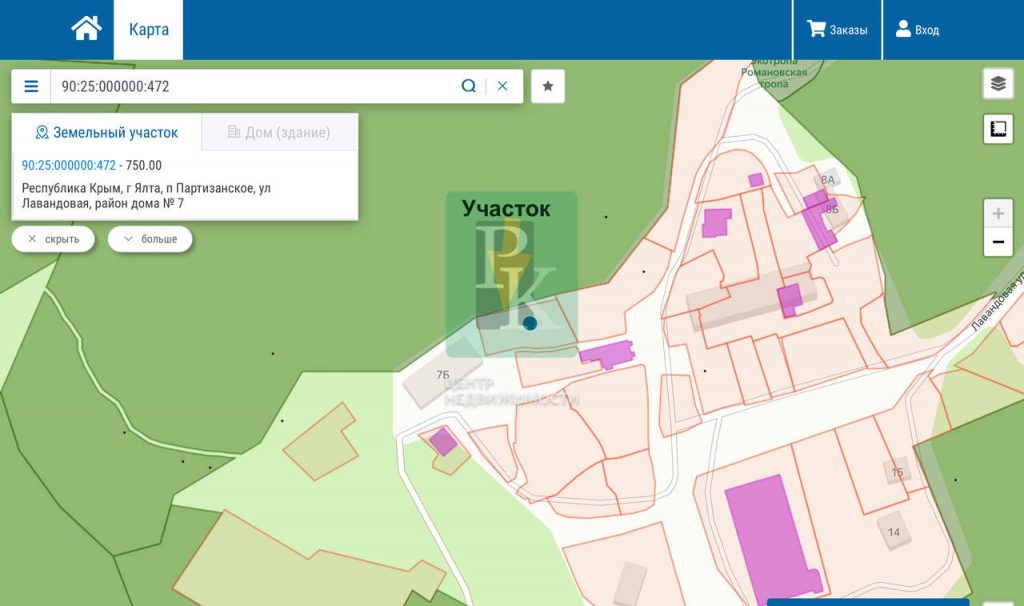
Task: Click the magnifier search icon
Action: click(x=468, y=86)
